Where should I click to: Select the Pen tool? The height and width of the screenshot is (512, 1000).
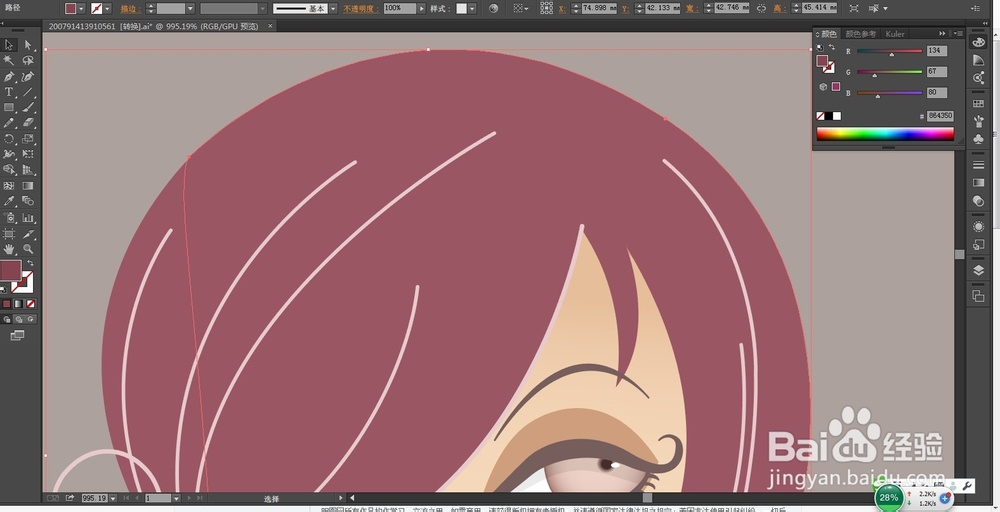click(9, 77)
